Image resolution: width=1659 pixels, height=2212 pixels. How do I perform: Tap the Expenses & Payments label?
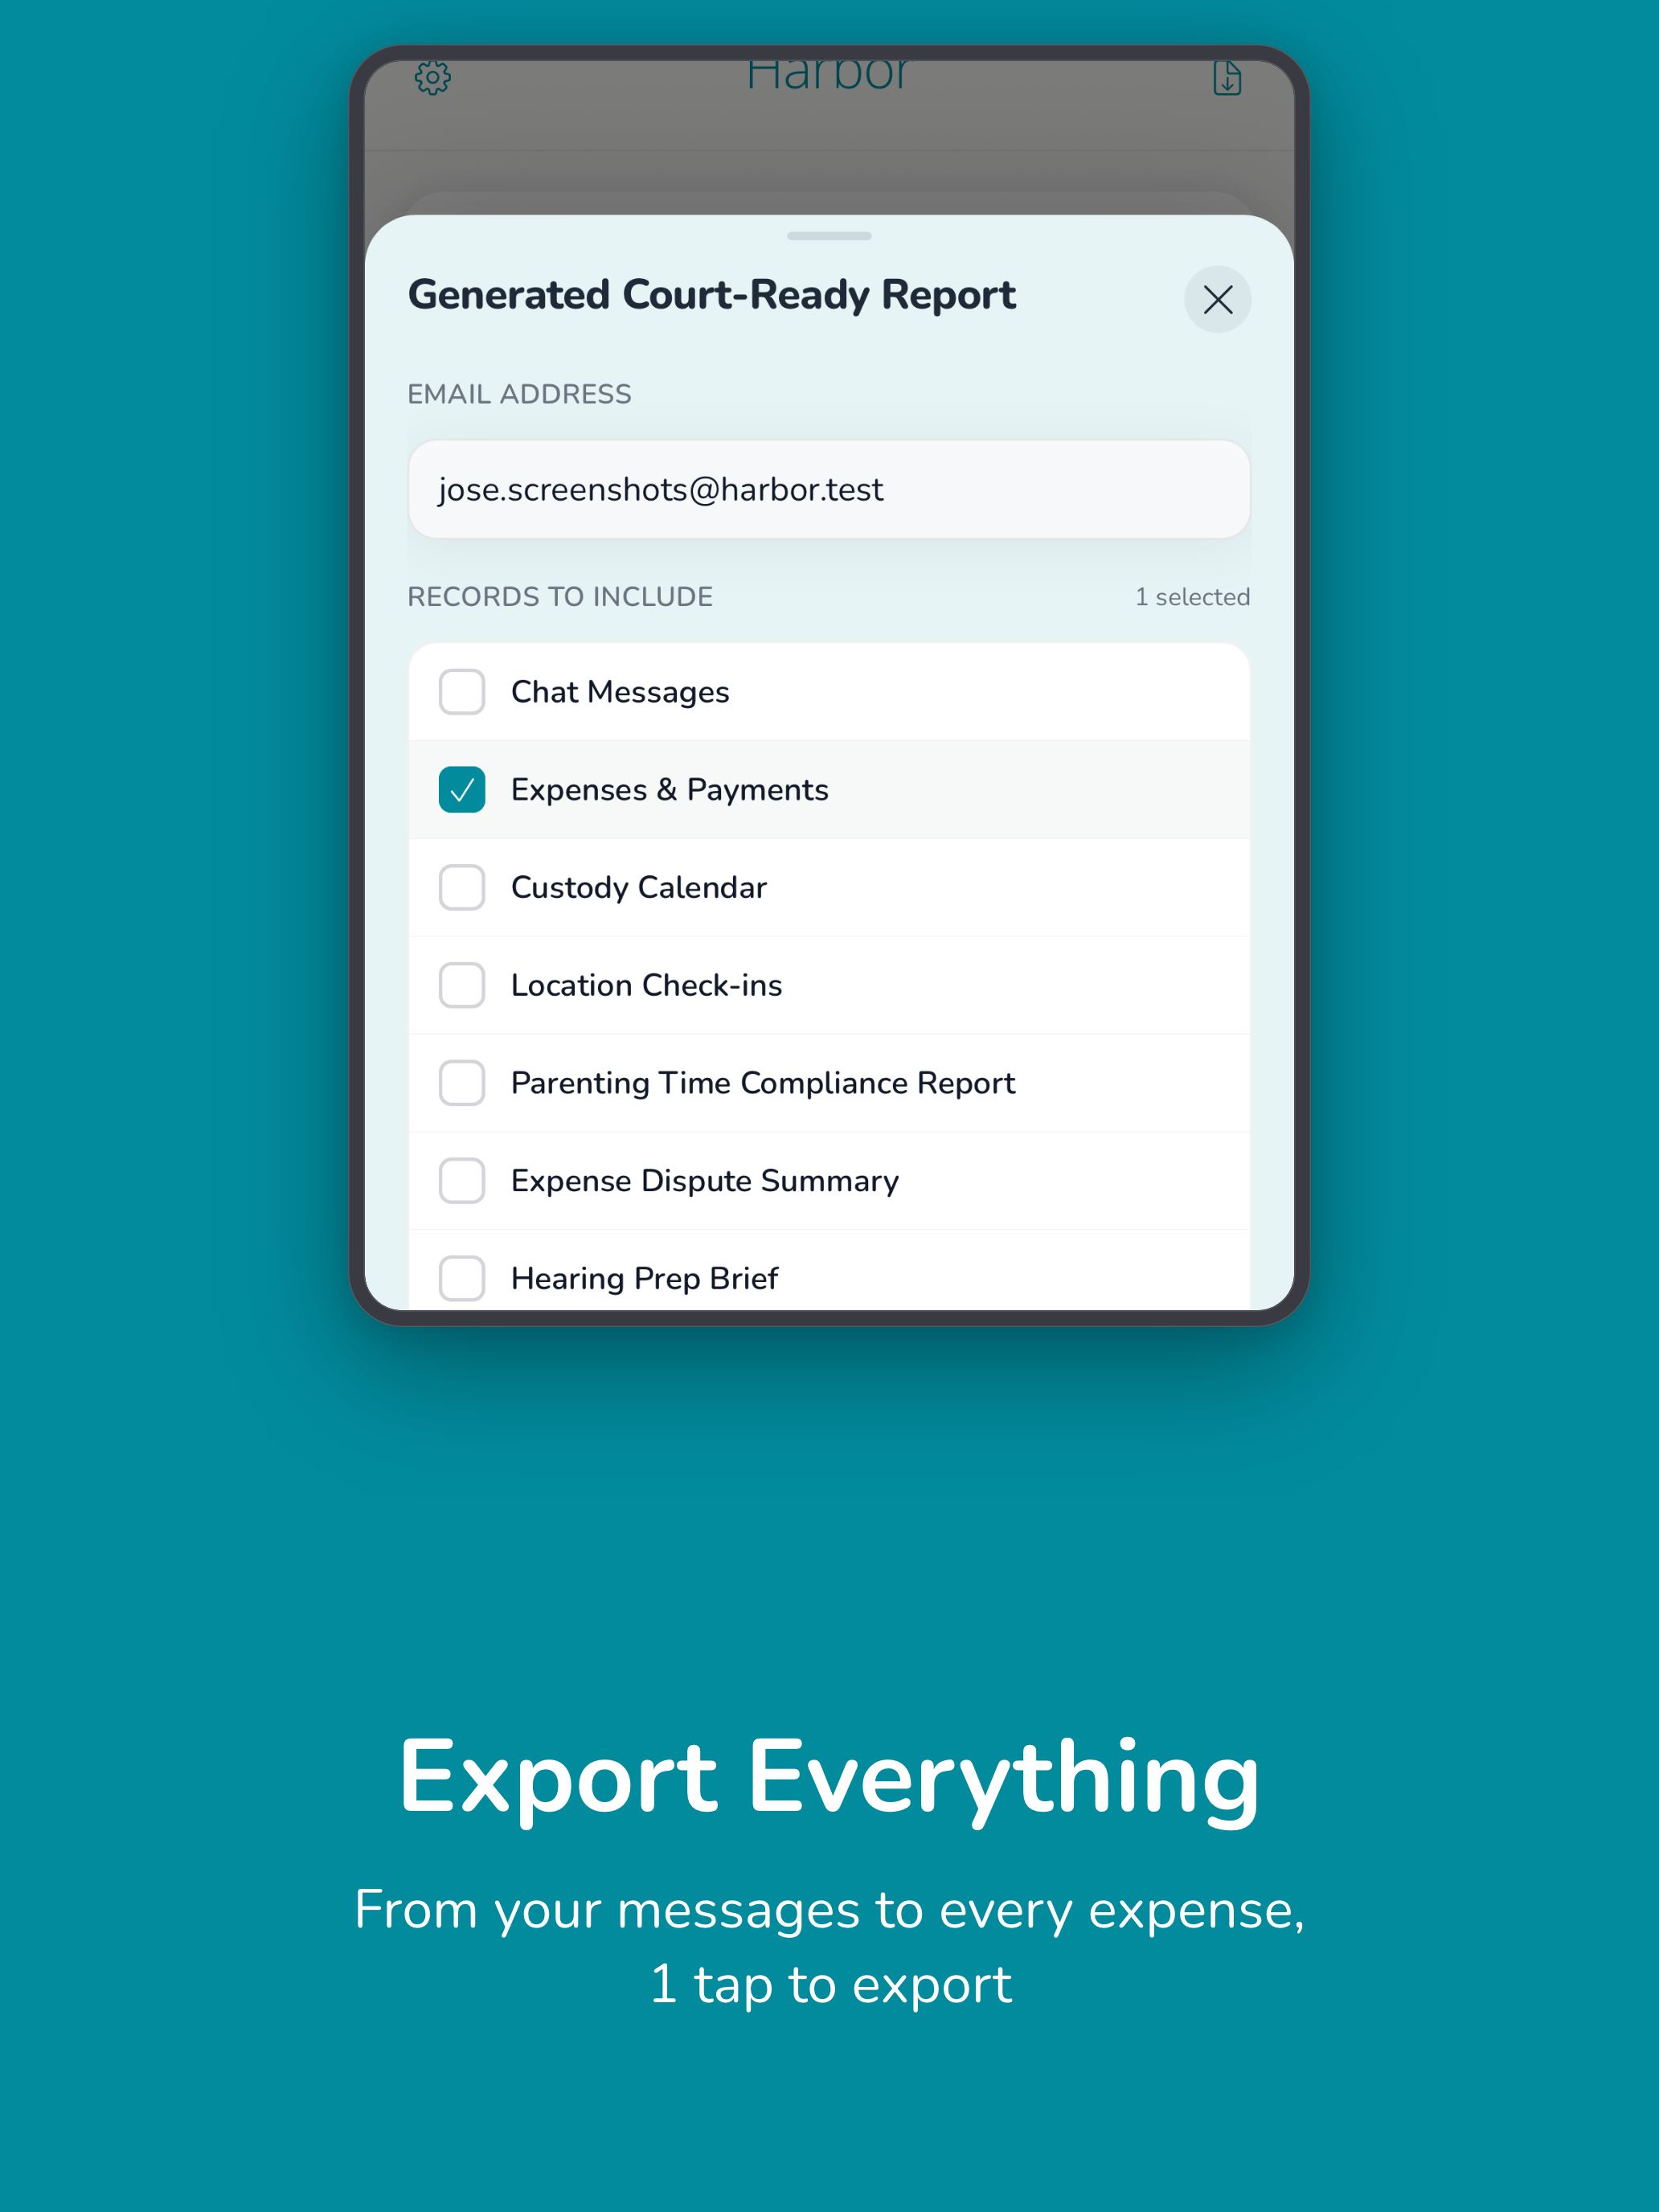[x=669, y=790]
